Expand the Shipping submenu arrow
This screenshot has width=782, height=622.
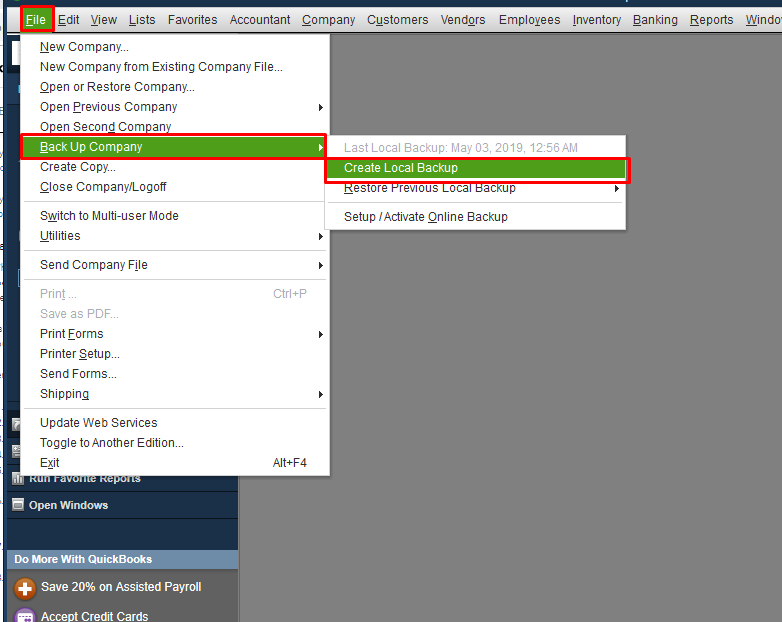pos(321,394)
